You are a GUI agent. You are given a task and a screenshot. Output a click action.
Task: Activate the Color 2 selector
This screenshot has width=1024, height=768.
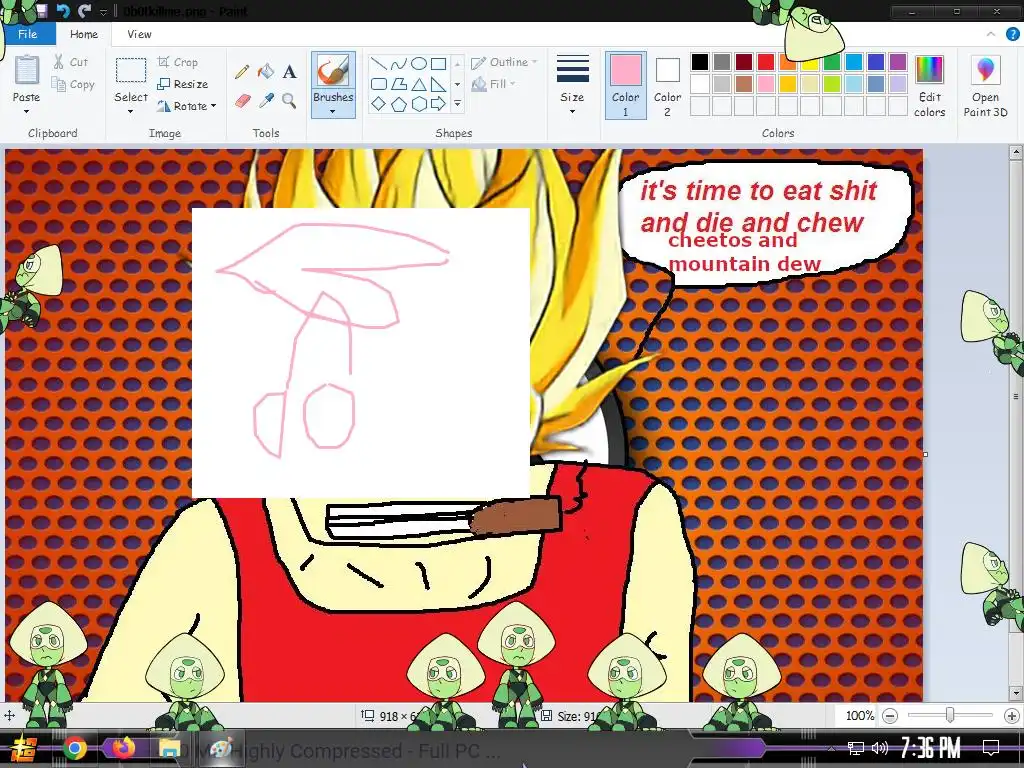[x=667, y=85]
